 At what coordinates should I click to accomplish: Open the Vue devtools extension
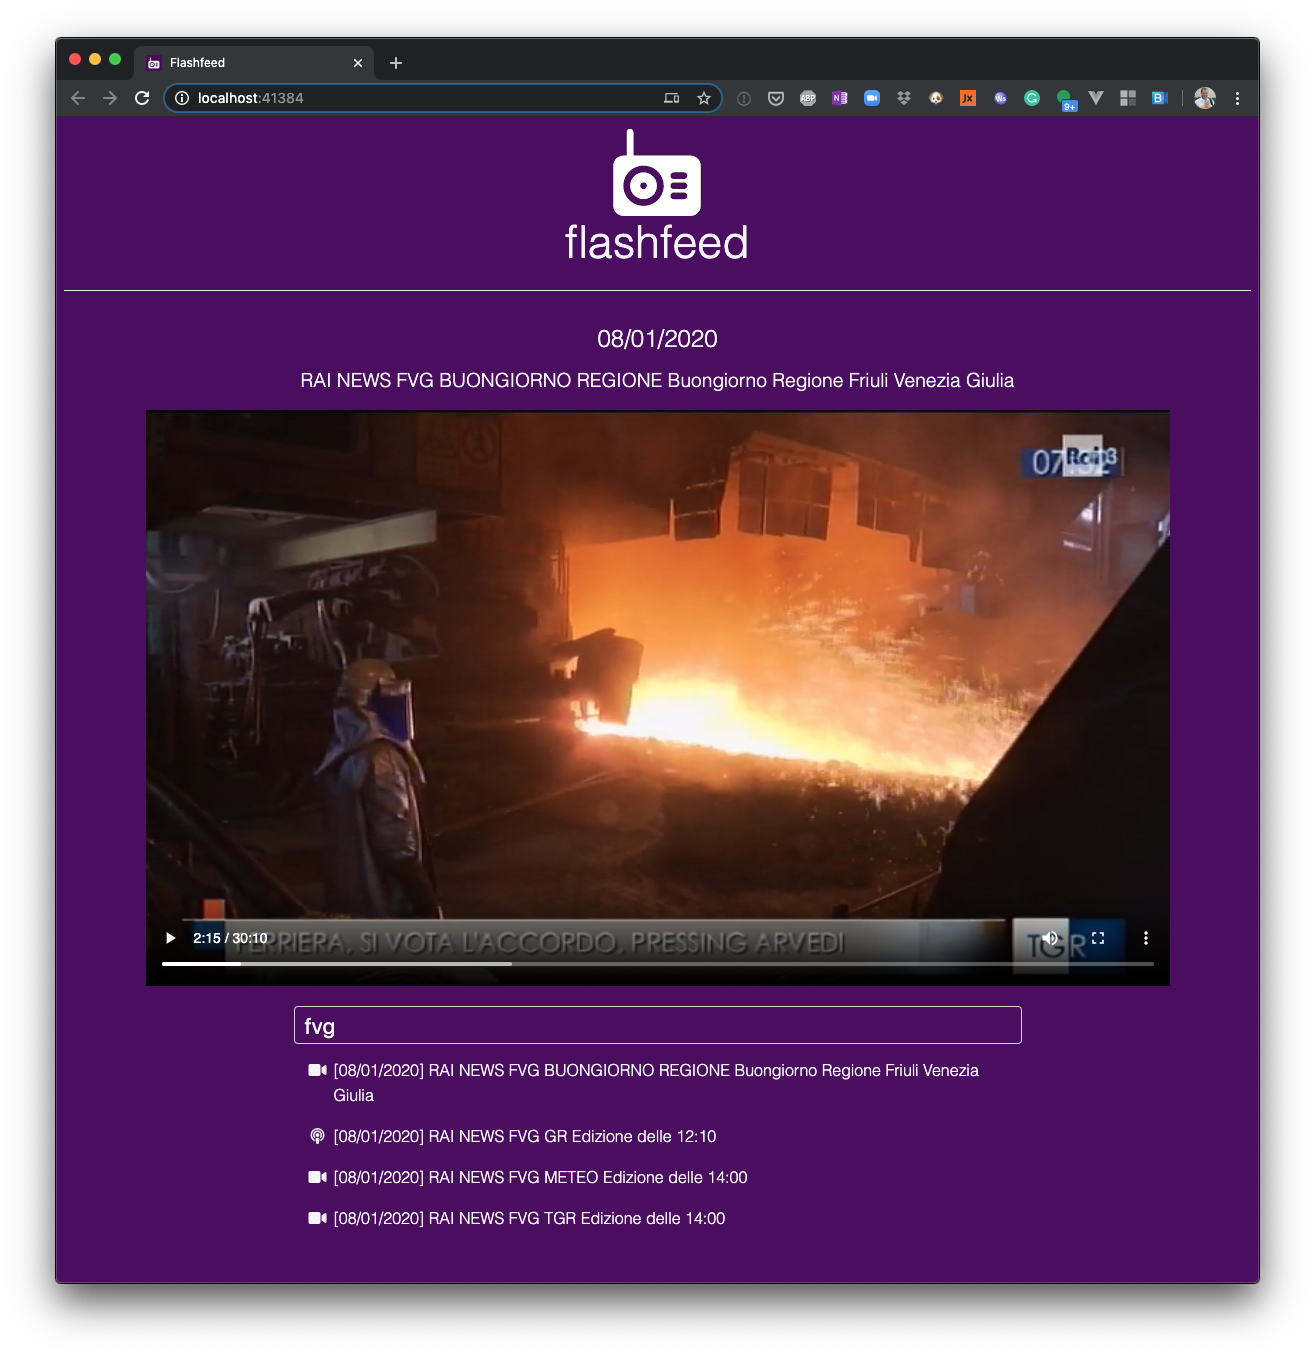1096,98
